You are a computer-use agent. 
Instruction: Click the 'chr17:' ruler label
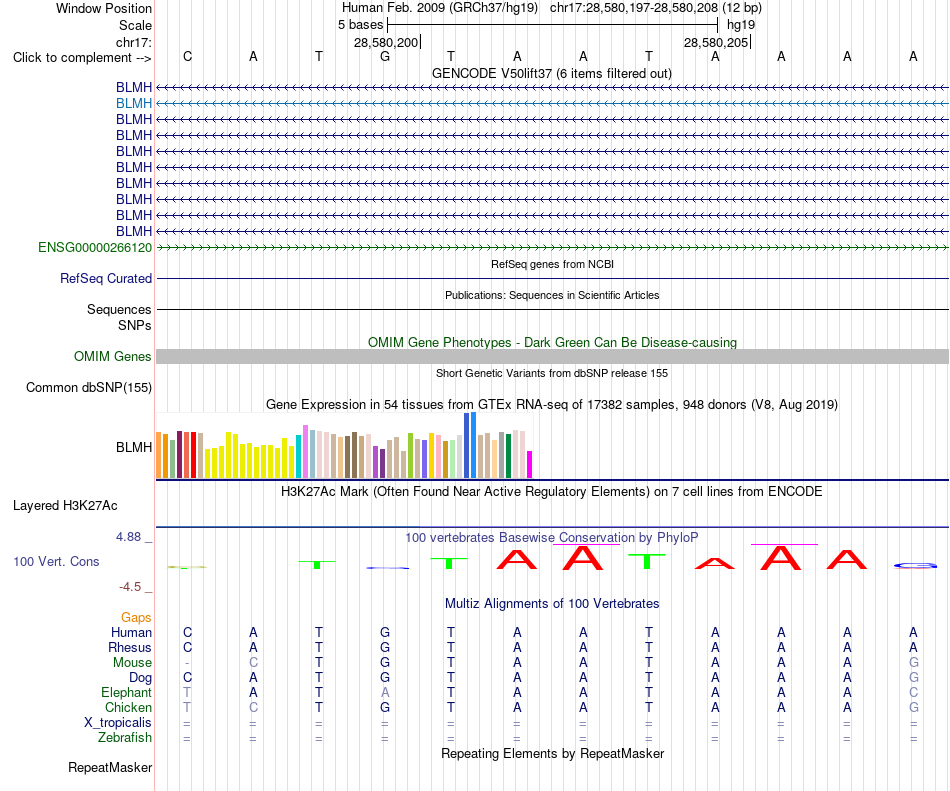[134, 42]
